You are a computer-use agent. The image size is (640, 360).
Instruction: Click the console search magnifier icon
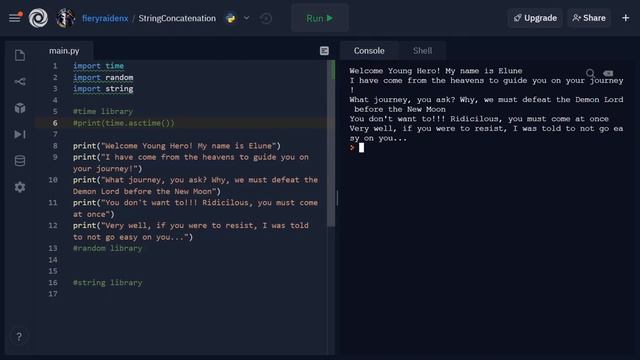click(x=590, y=73)
